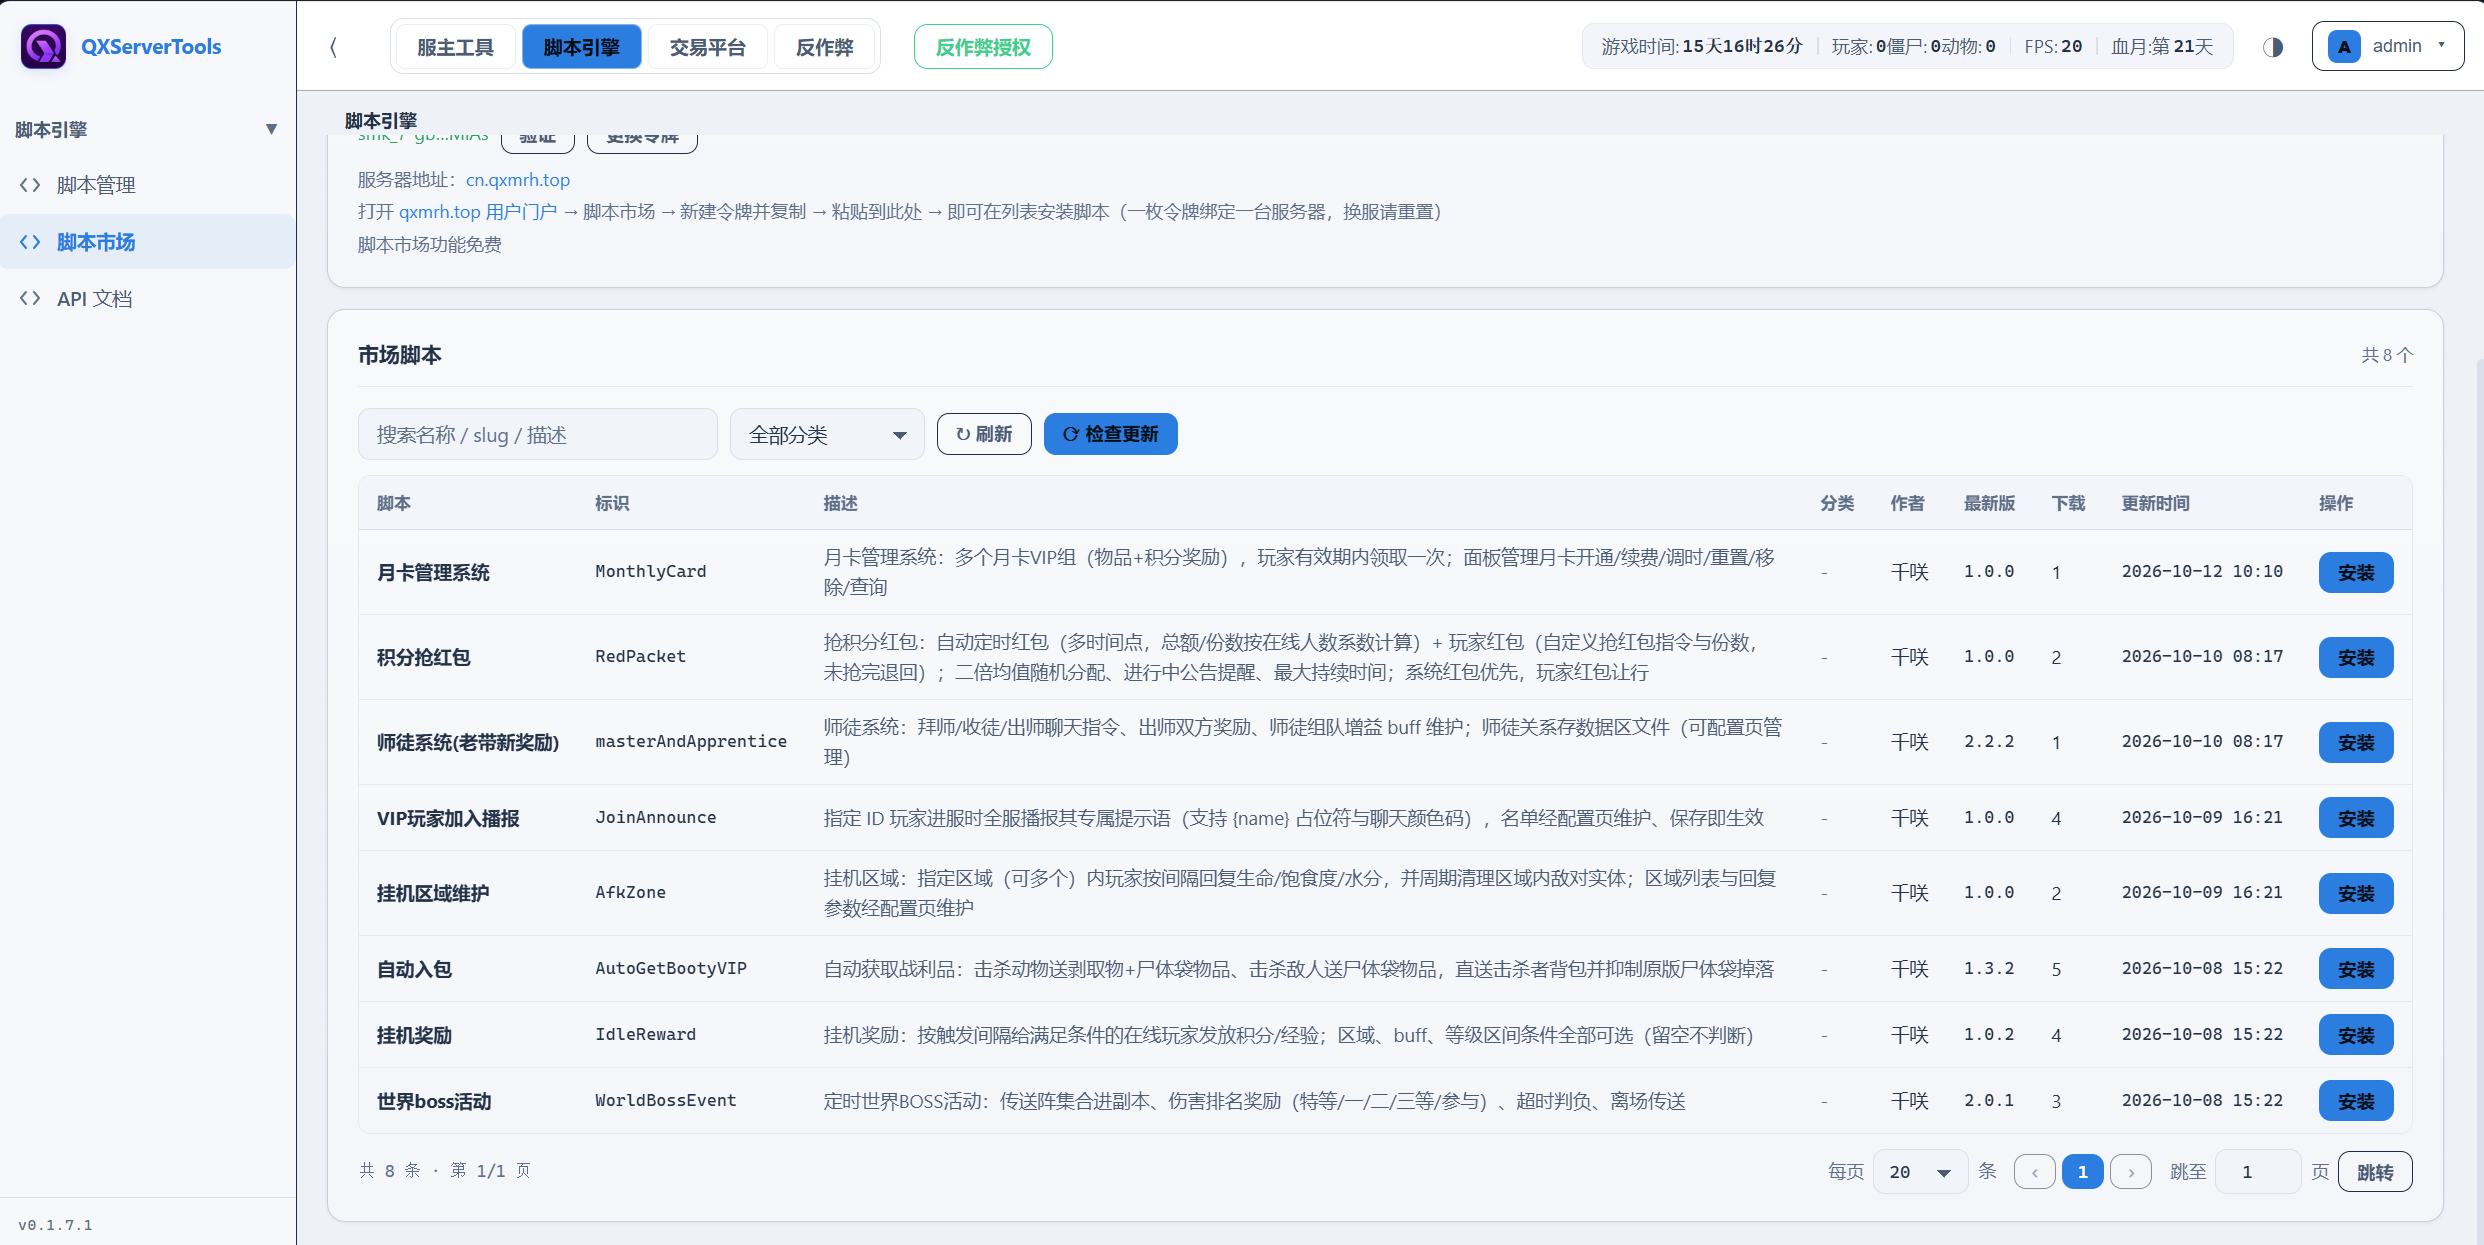Click the WorldBossEvent slug text

coord(666,1101)
